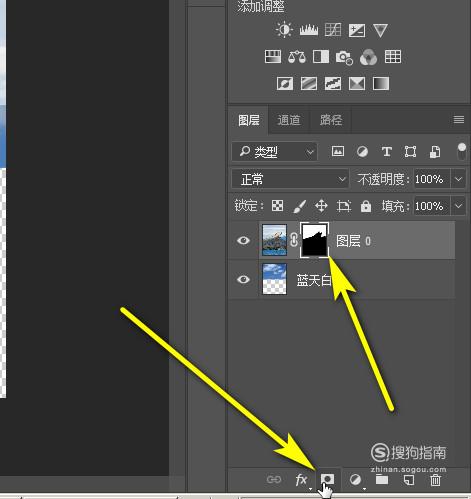Click the 填充 100% value field
Screen dimensions: 471x499
point(431,206)
